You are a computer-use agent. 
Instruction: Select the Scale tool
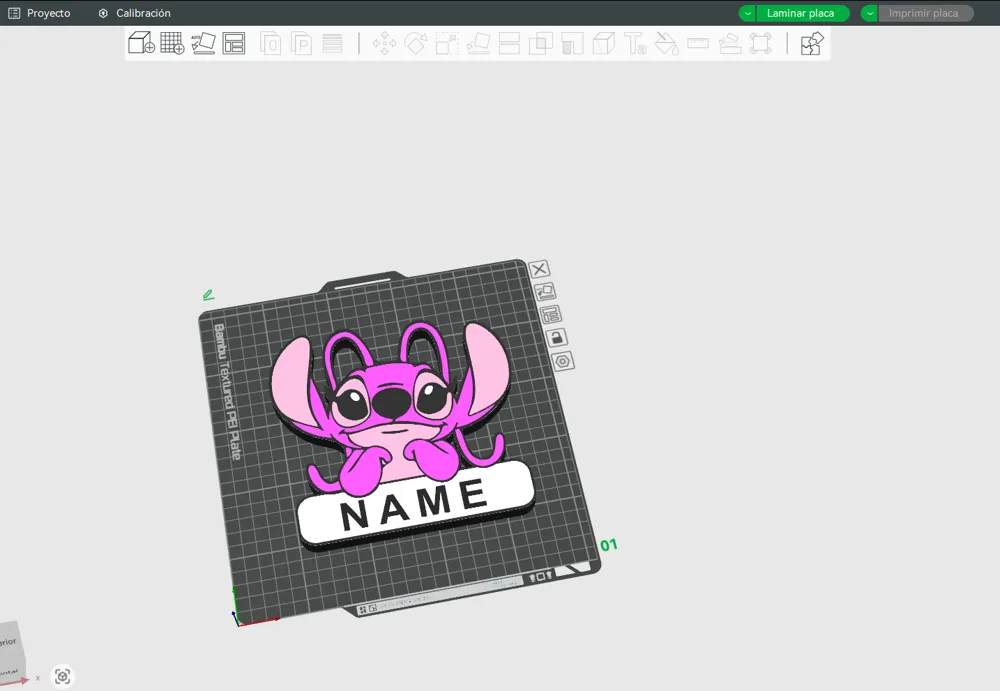[447, 43]
